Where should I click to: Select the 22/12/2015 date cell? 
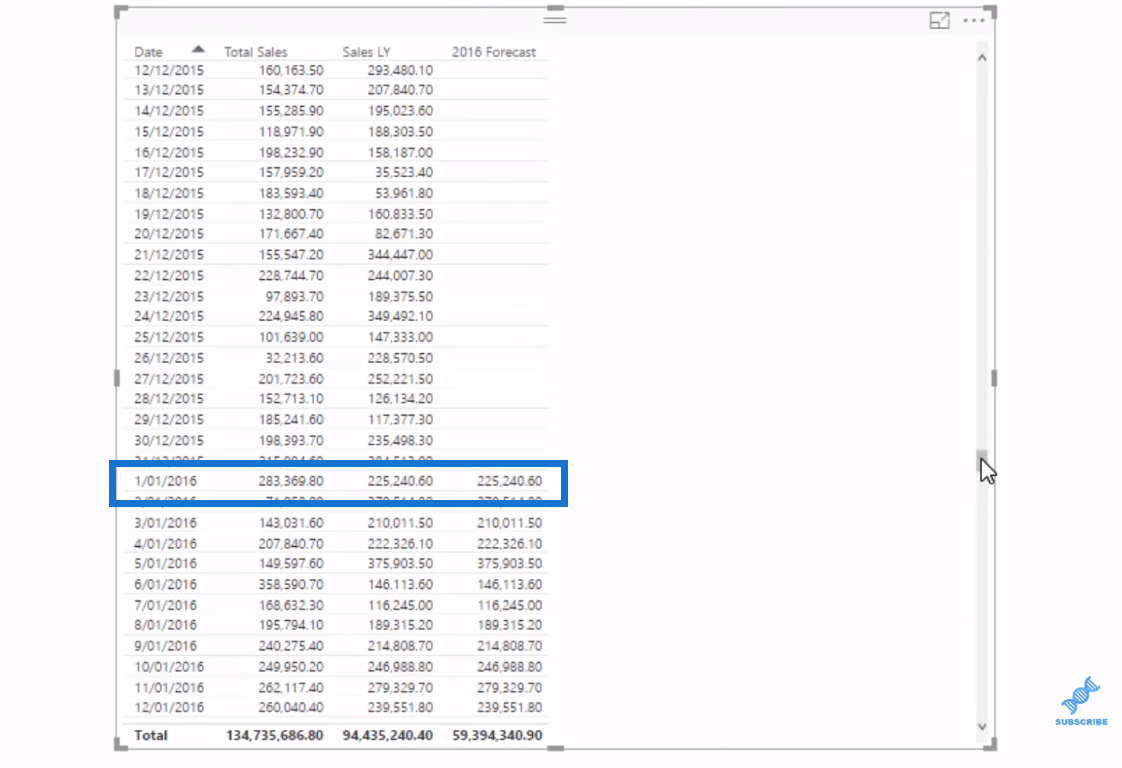[169, 276]
